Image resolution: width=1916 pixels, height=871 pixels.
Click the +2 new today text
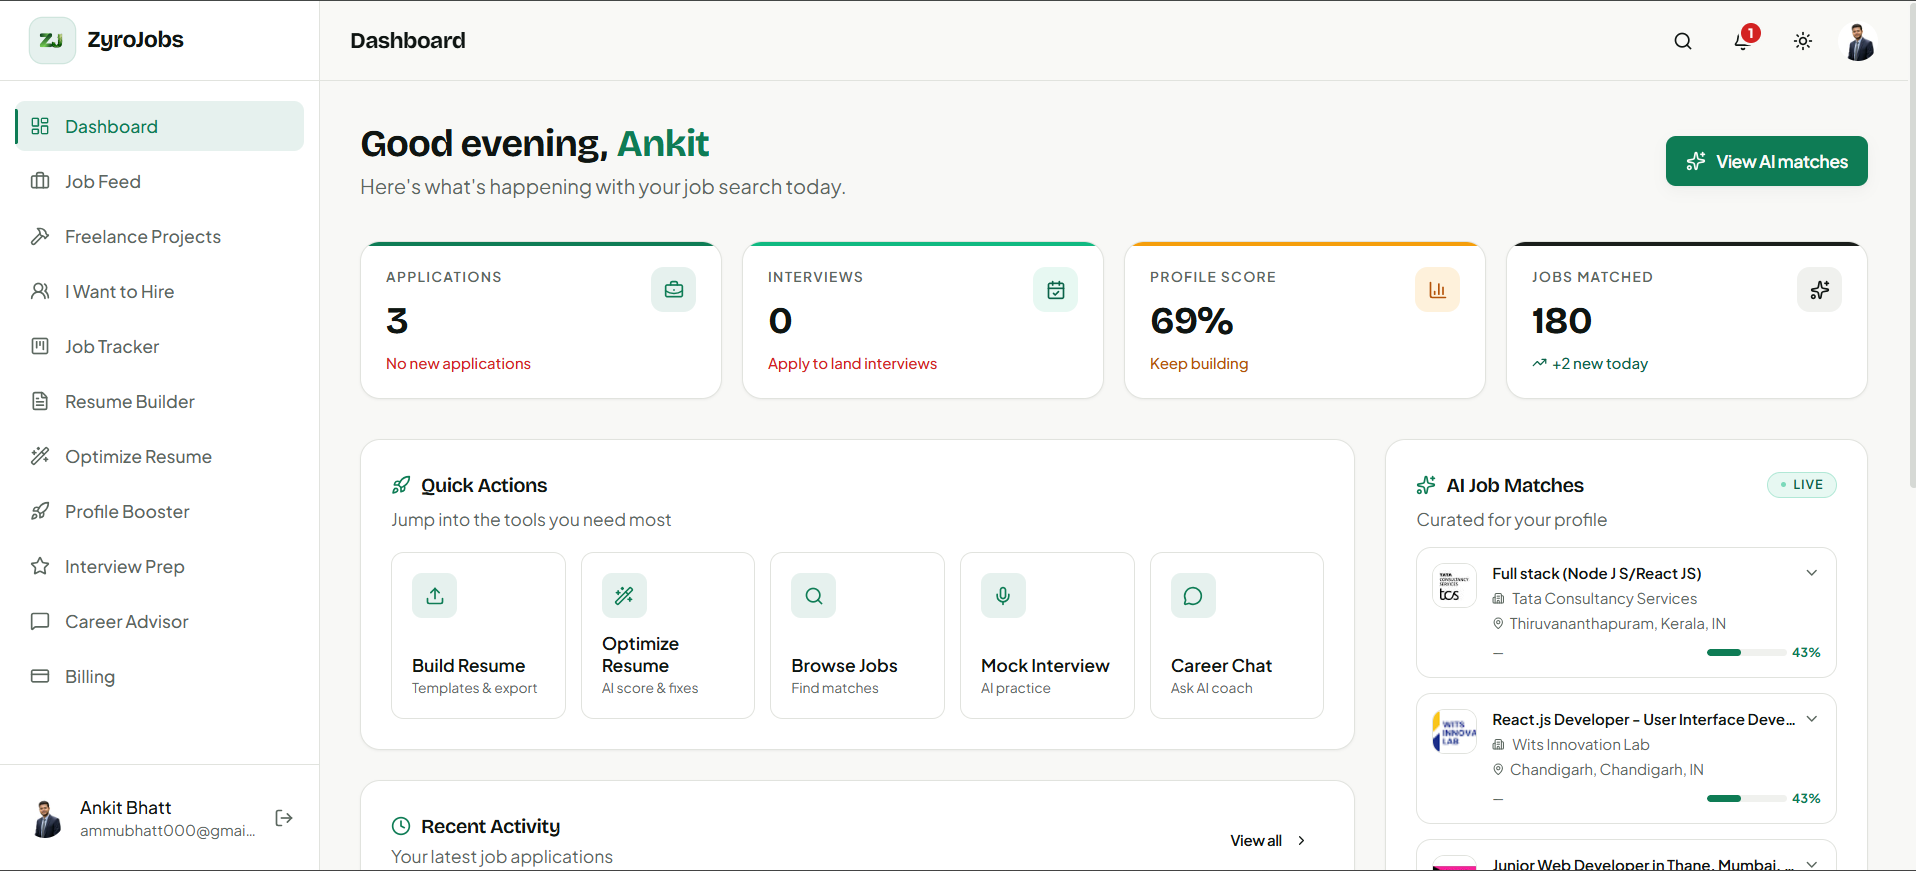pyautogui.click(x=1600, y=364)
